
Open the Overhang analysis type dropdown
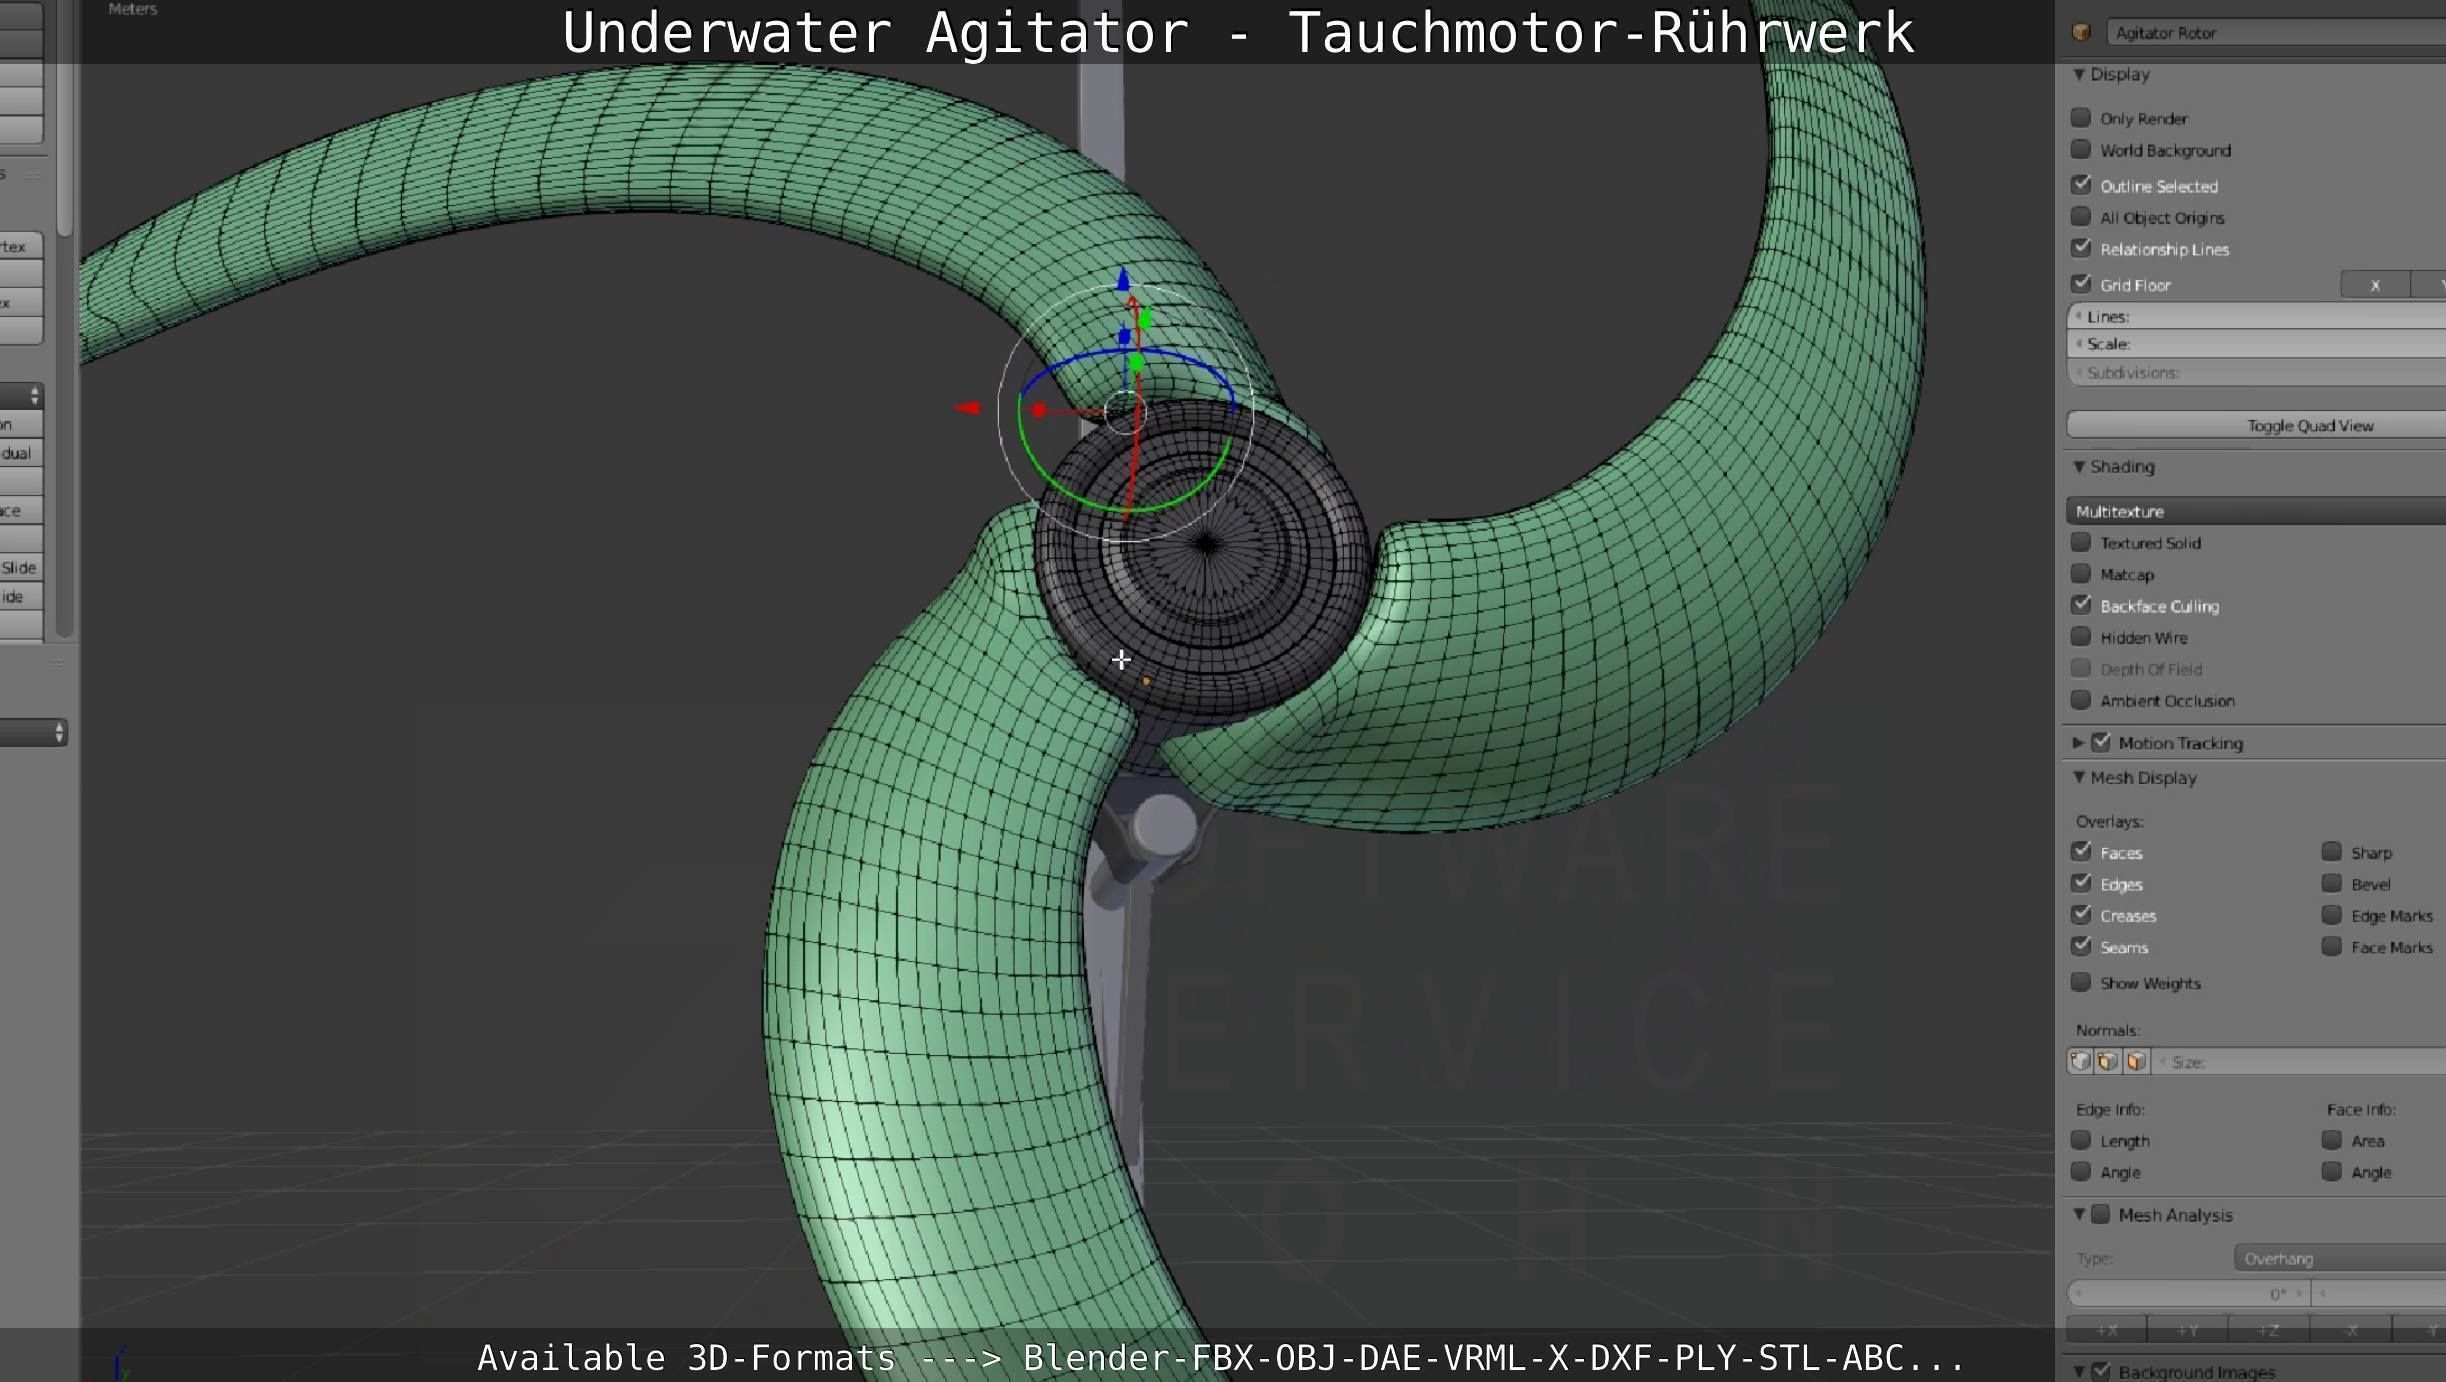2340,1258
